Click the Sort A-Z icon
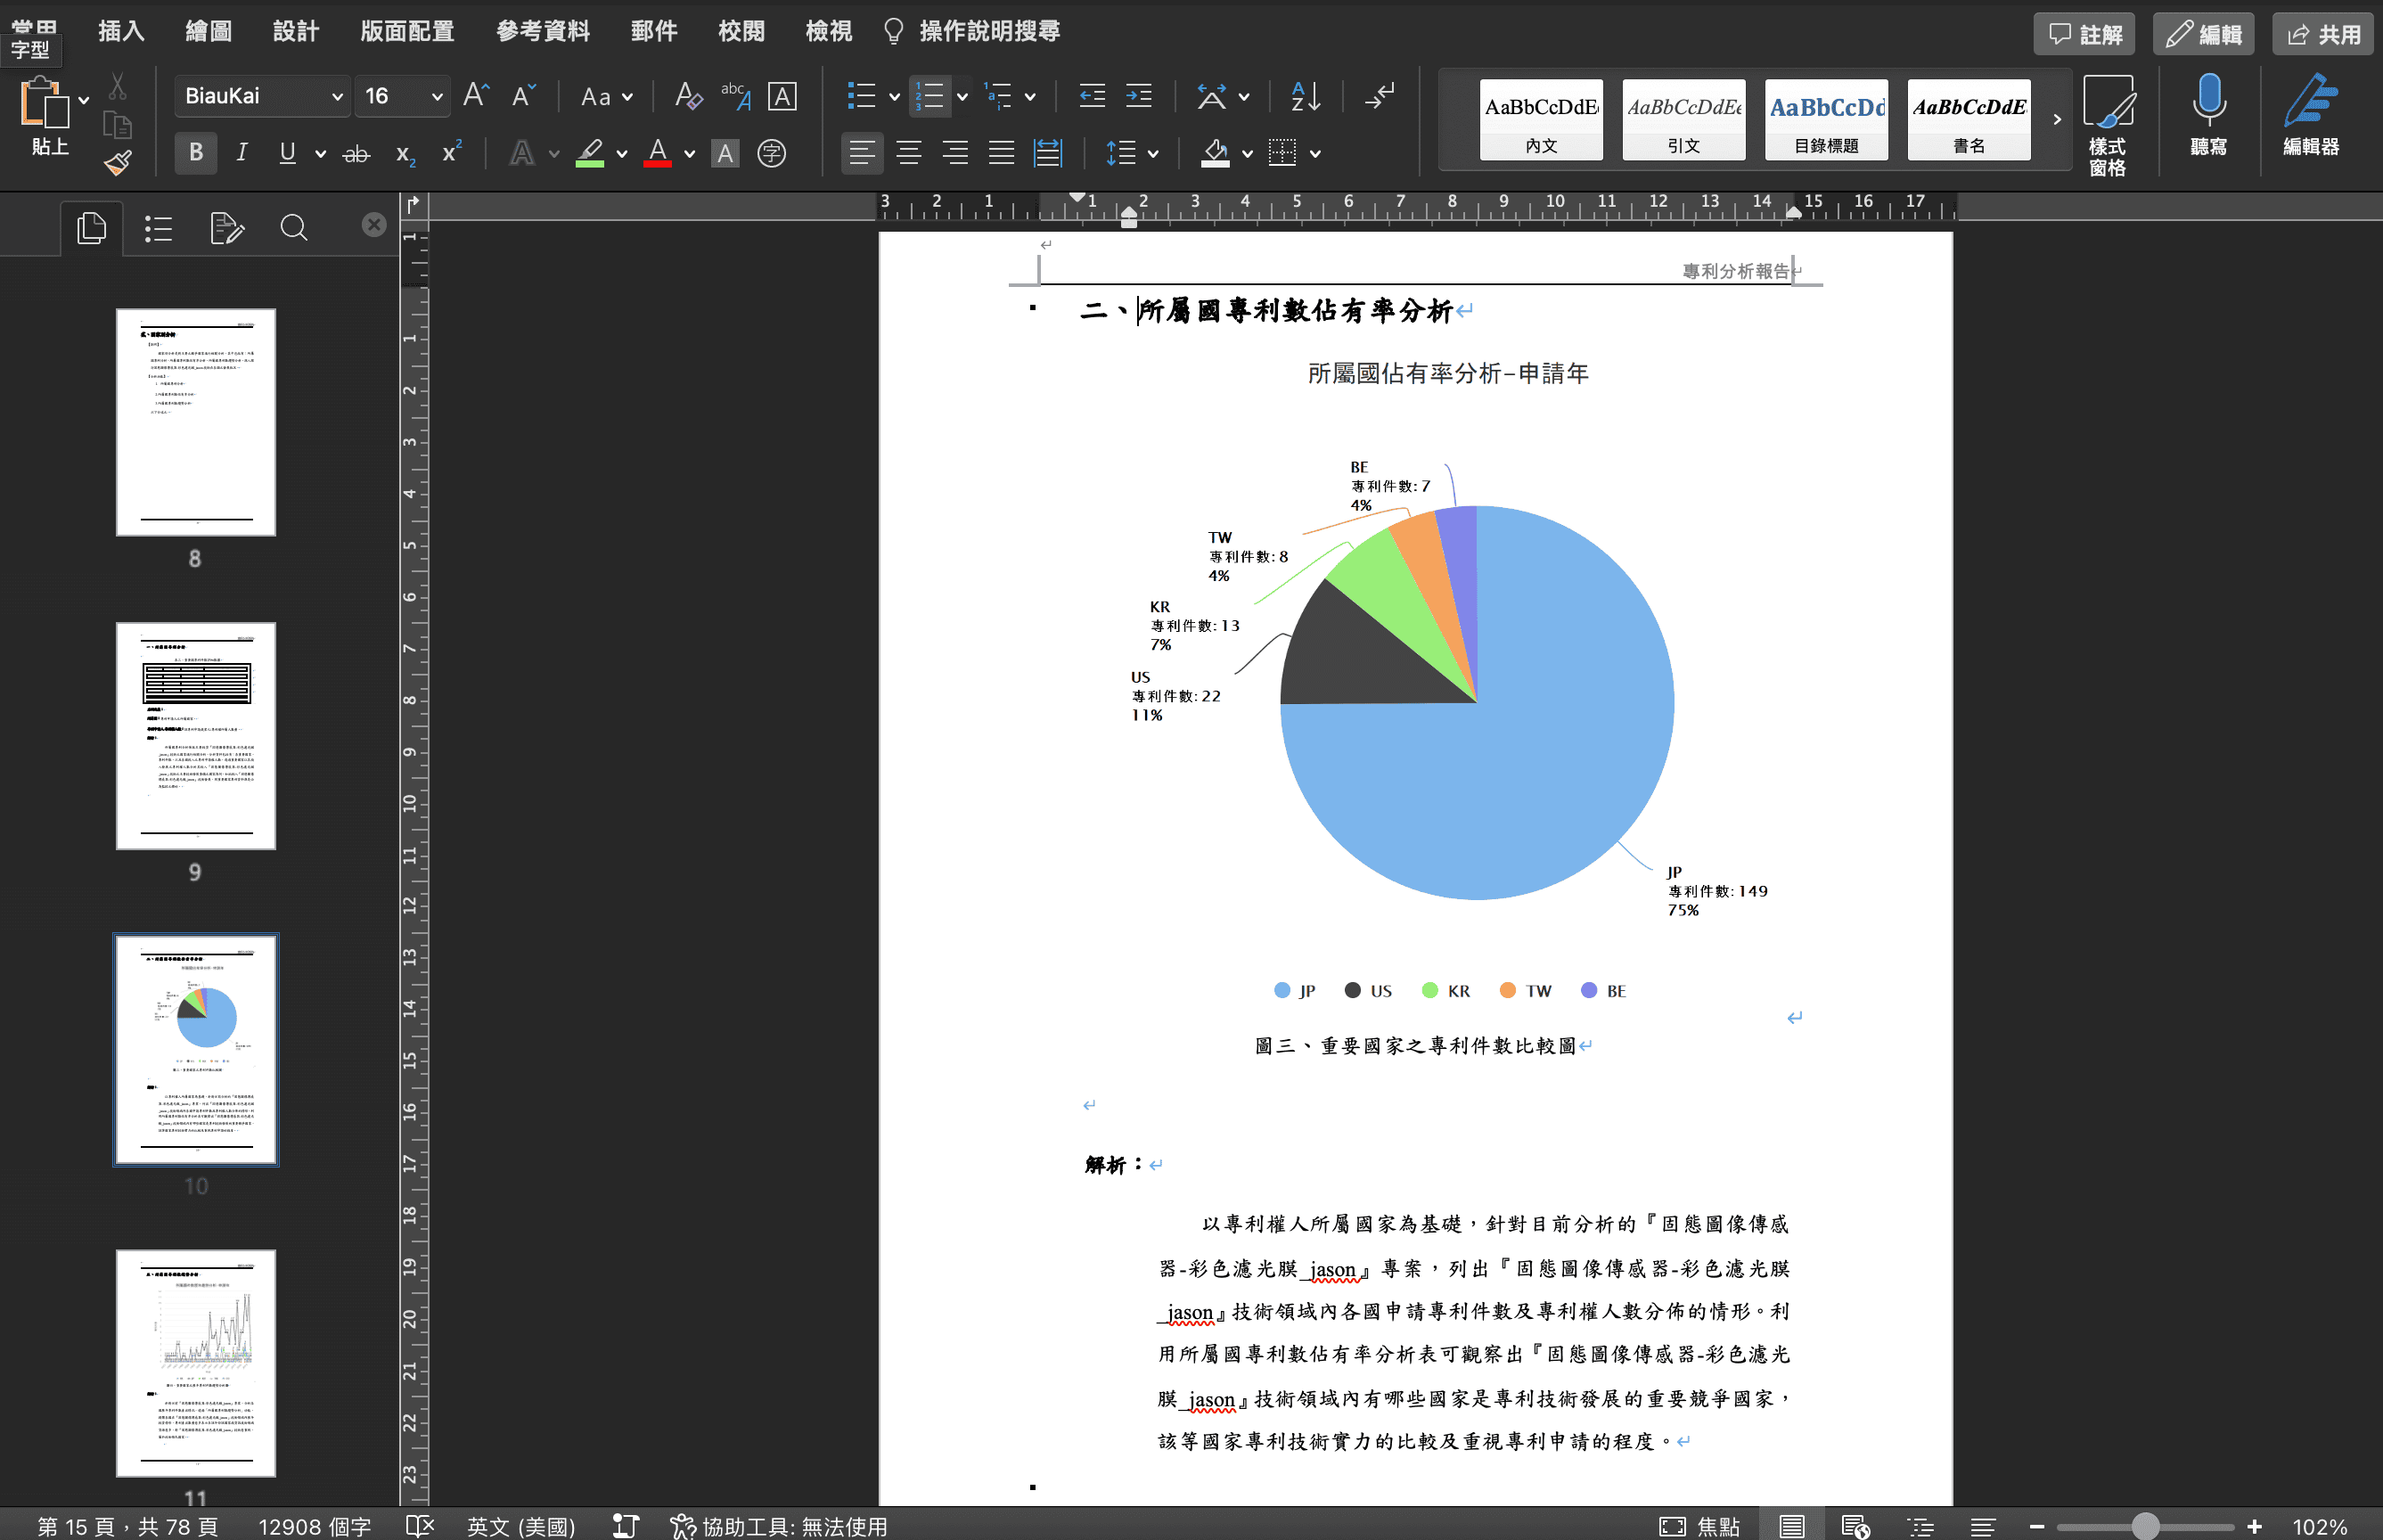2383x1540 pixels. [1305, 96]
